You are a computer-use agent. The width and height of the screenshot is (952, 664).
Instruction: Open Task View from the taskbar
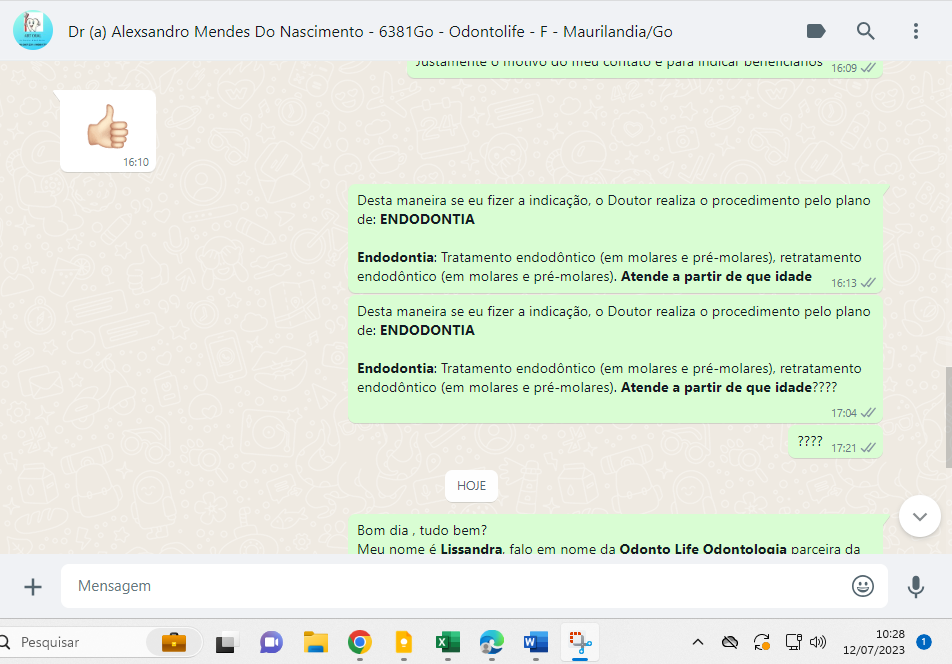click(227, 642)
